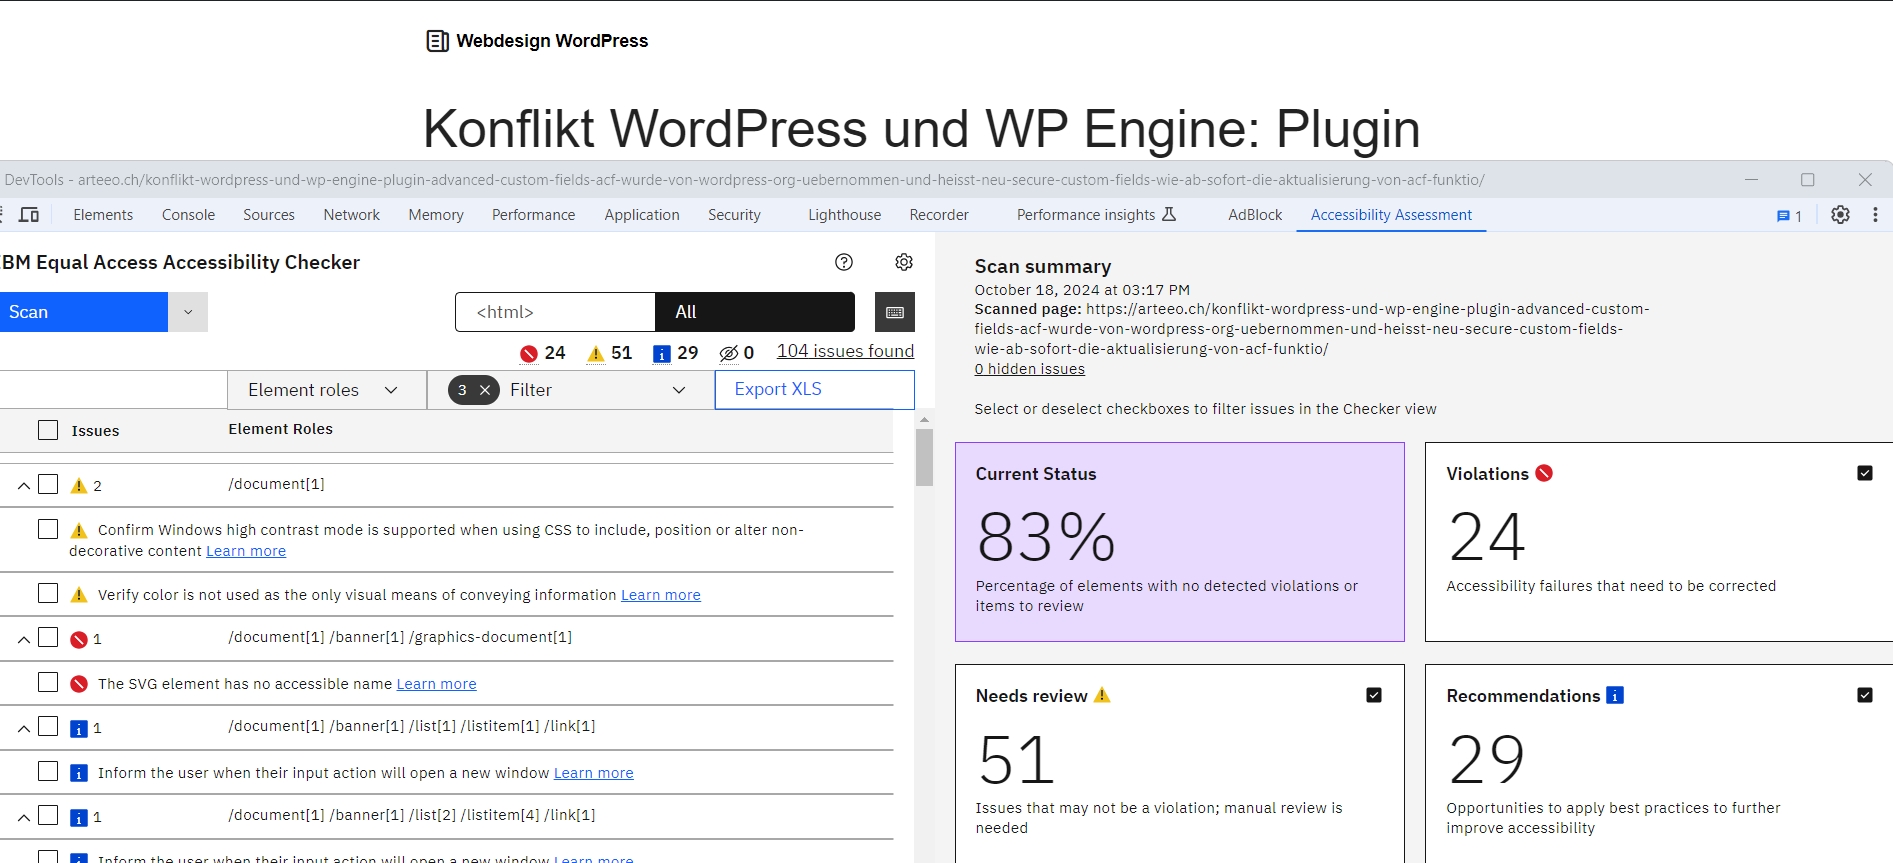Toggle the device toolbar icon in DevTools
This screenshot has width=1893, height=863.
29,215
